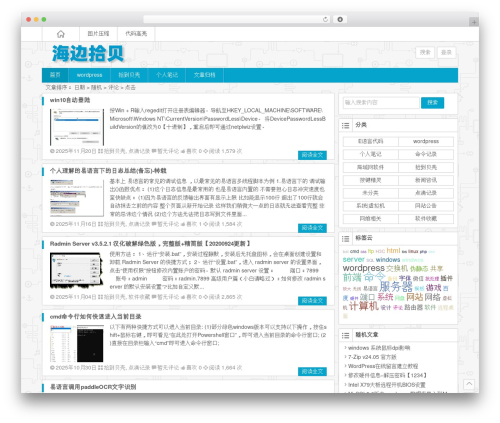Image resolution: width=500 pixels, height=423 pixels.
Task: Open random article Intel X79 BIOS设置
Action: pyautogui.click(x=387, y=385)
